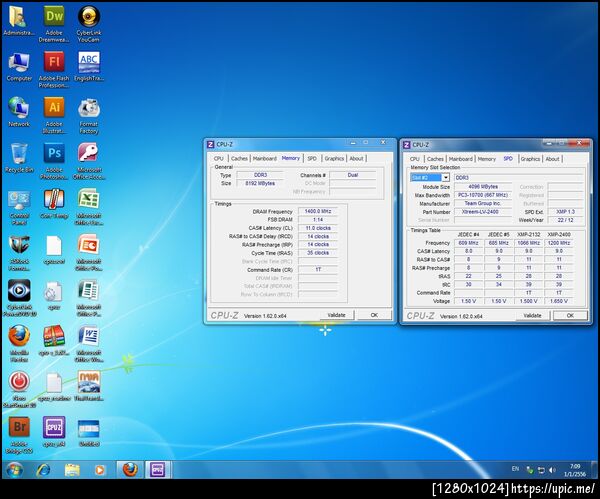This screenshot has width=600, height=499.
Task: Switch to Mainboard tab in left CPU-Z window
Action: coord(264,158)
